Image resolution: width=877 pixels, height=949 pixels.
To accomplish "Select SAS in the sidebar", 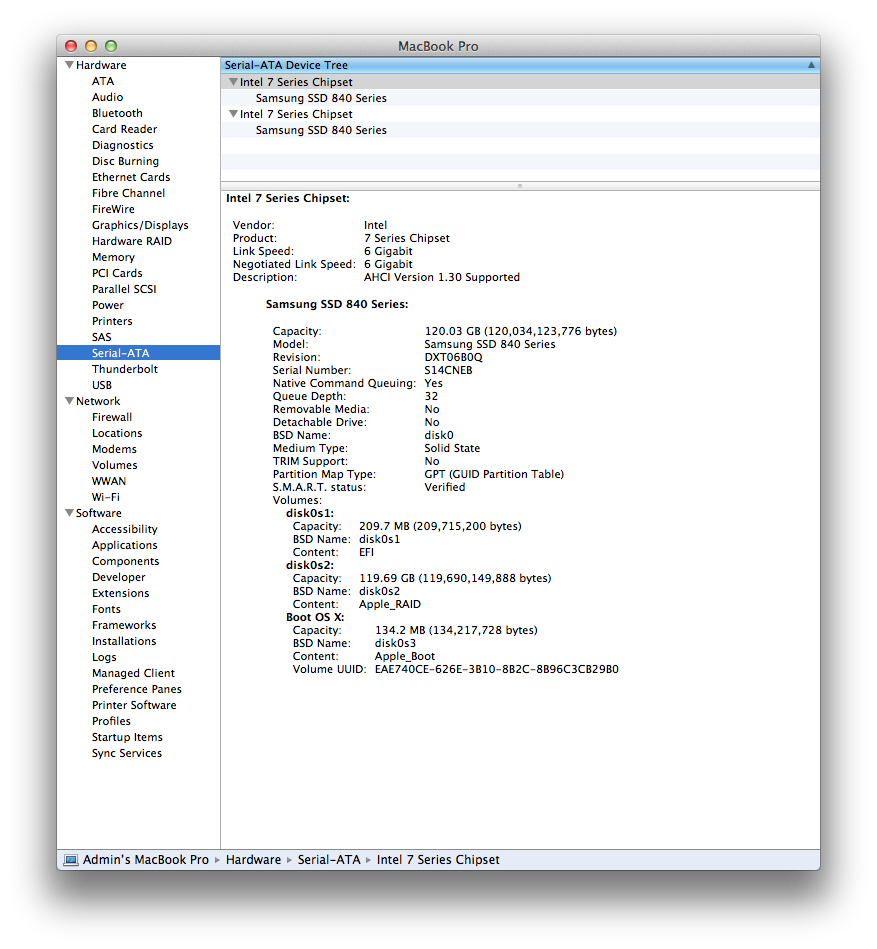I will tap(102, 337).
